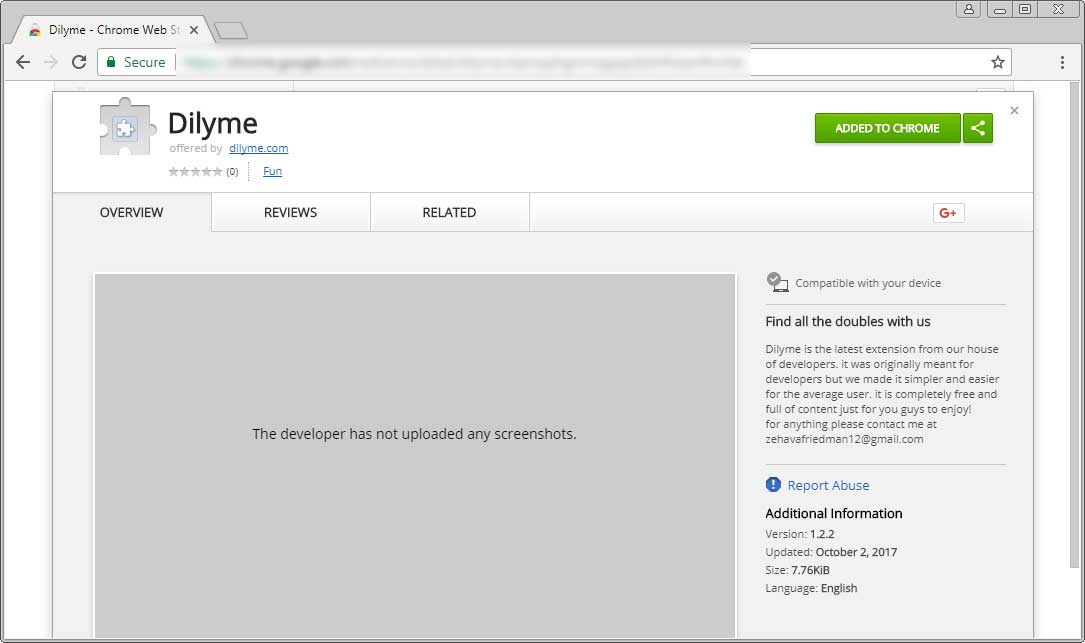
Task: Close the Dilyme extension detail dialog
Action: pyautogui.click(x=1014, y=111)
